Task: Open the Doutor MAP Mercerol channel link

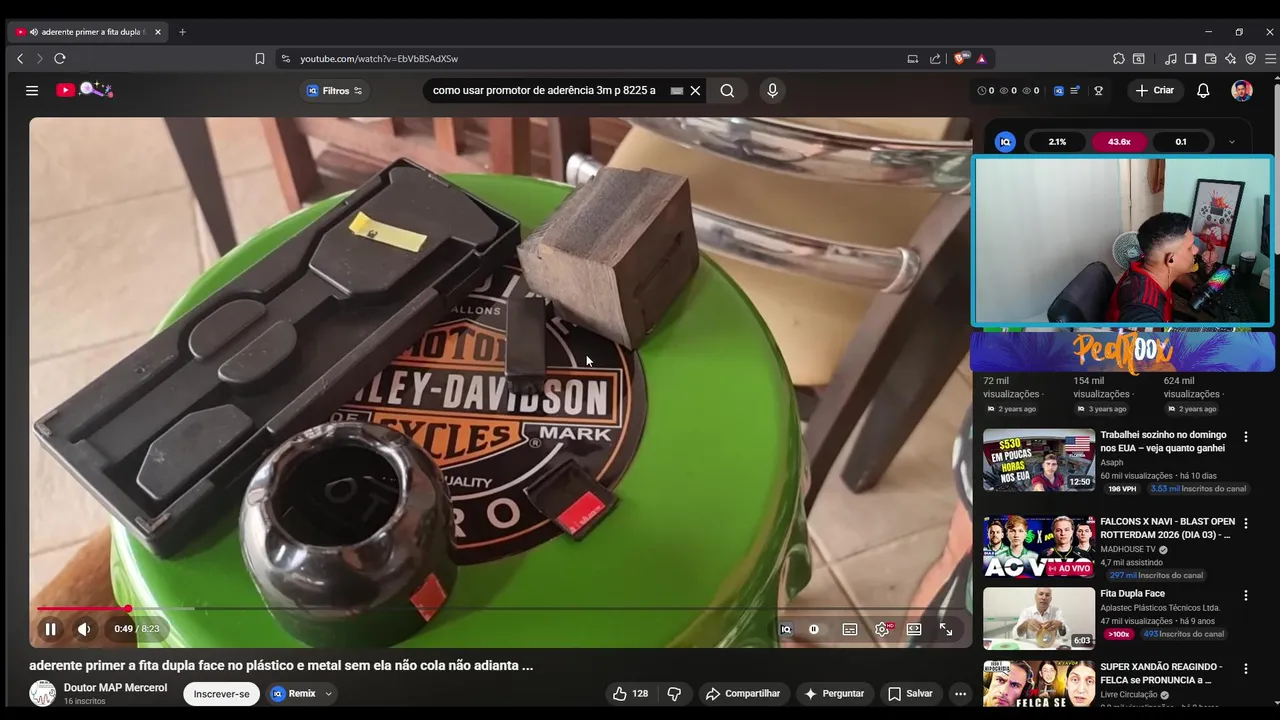Action: coord(115,688)
